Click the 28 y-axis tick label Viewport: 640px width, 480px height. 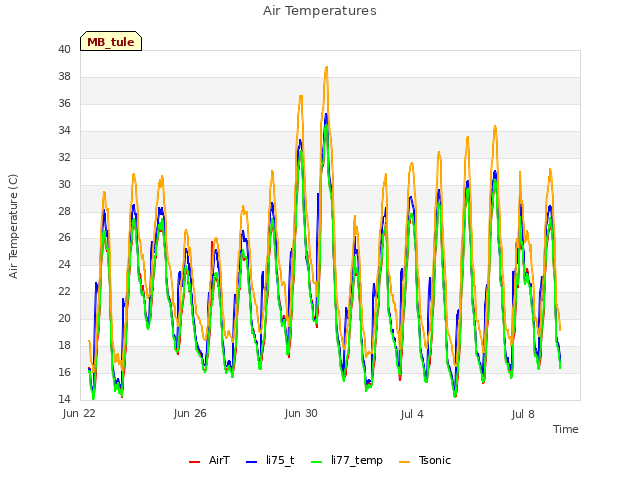(64, 211)
